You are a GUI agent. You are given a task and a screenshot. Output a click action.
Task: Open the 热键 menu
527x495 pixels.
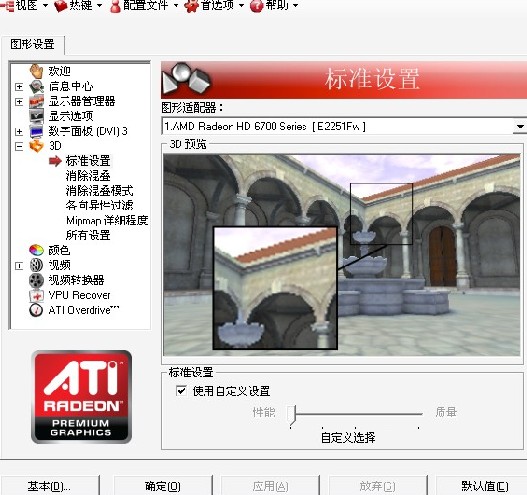[78, 5]
